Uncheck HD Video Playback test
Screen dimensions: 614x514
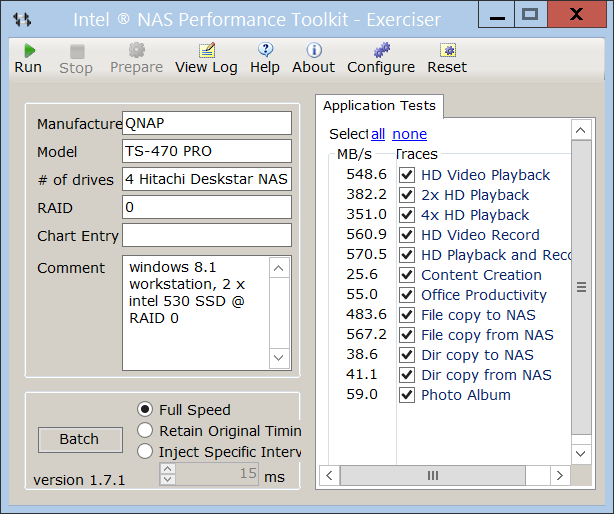click(x=407, y=175)
